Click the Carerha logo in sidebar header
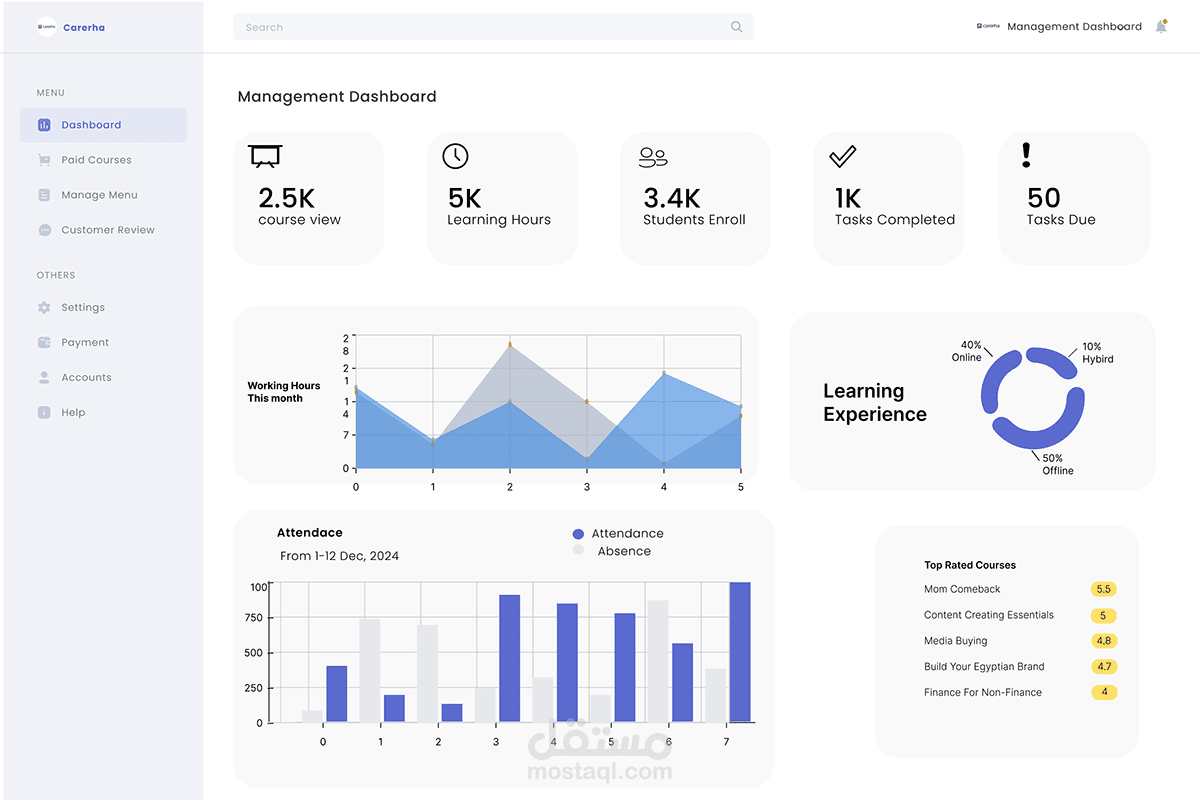1200x800 pixels. (x=46, y=27)
